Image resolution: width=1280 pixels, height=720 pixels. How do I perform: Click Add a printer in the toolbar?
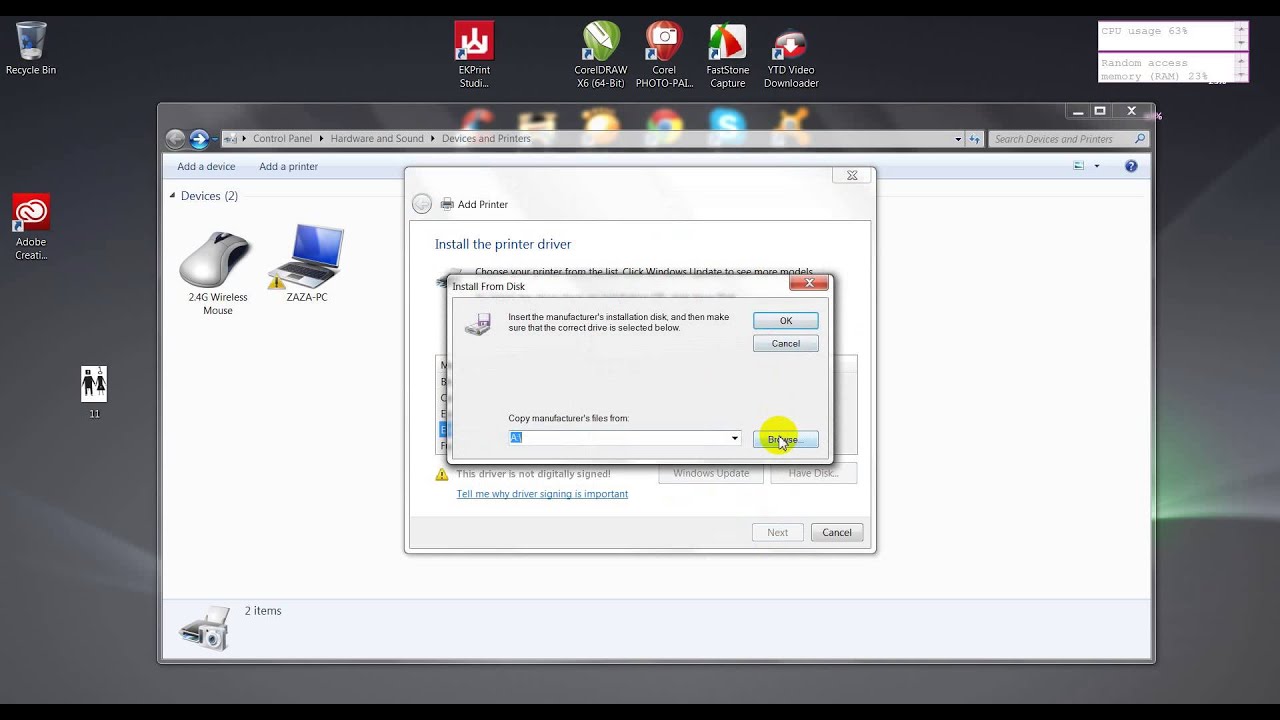[288, 167]
